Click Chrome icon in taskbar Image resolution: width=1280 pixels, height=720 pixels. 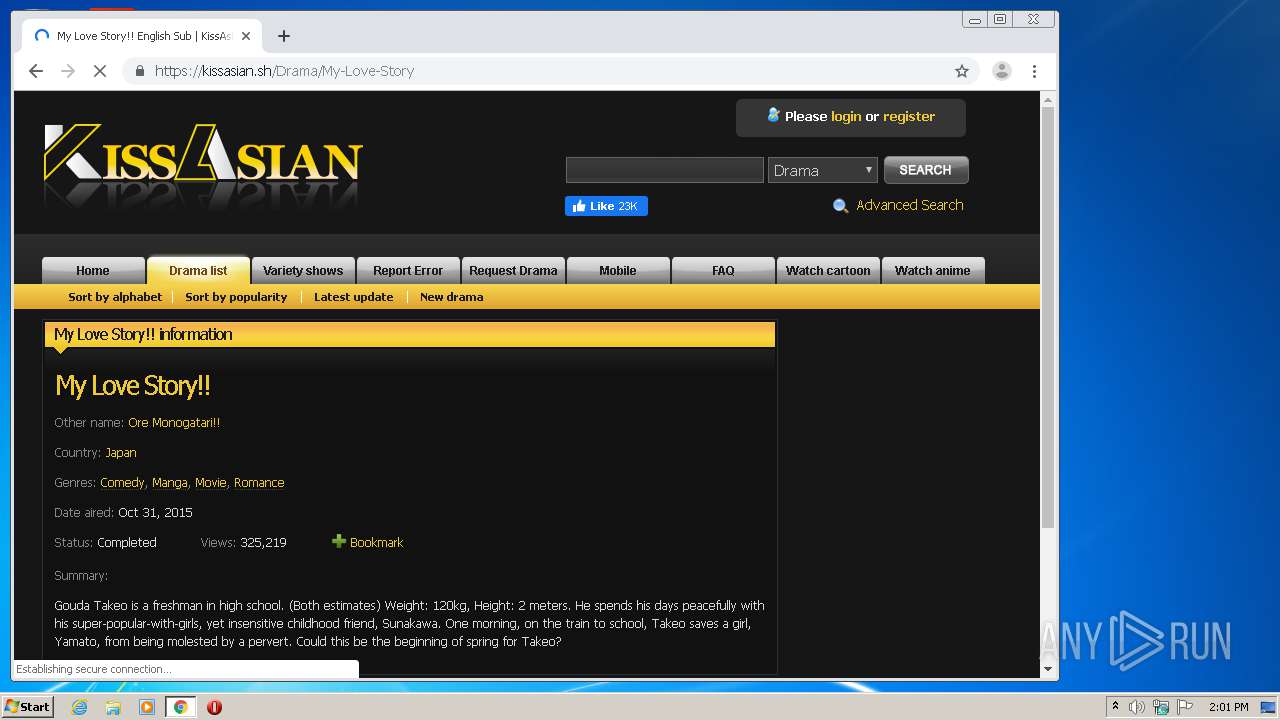click(181, 707)
